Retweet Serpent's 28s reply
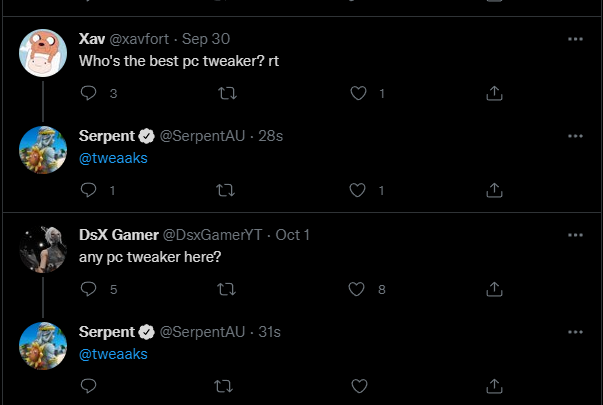The height and width of the screenshot is (405, 603). (226, 190)
